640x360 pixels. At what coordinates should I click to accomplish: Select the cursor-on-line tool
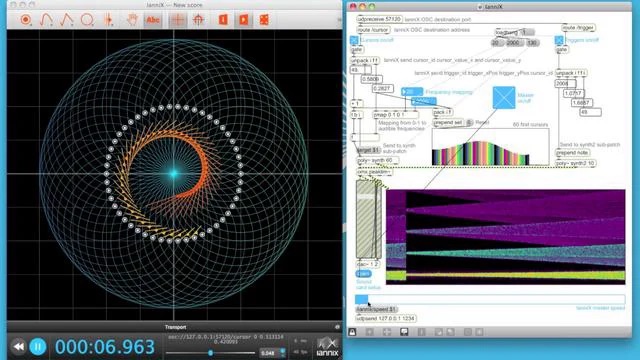(109, 20)
